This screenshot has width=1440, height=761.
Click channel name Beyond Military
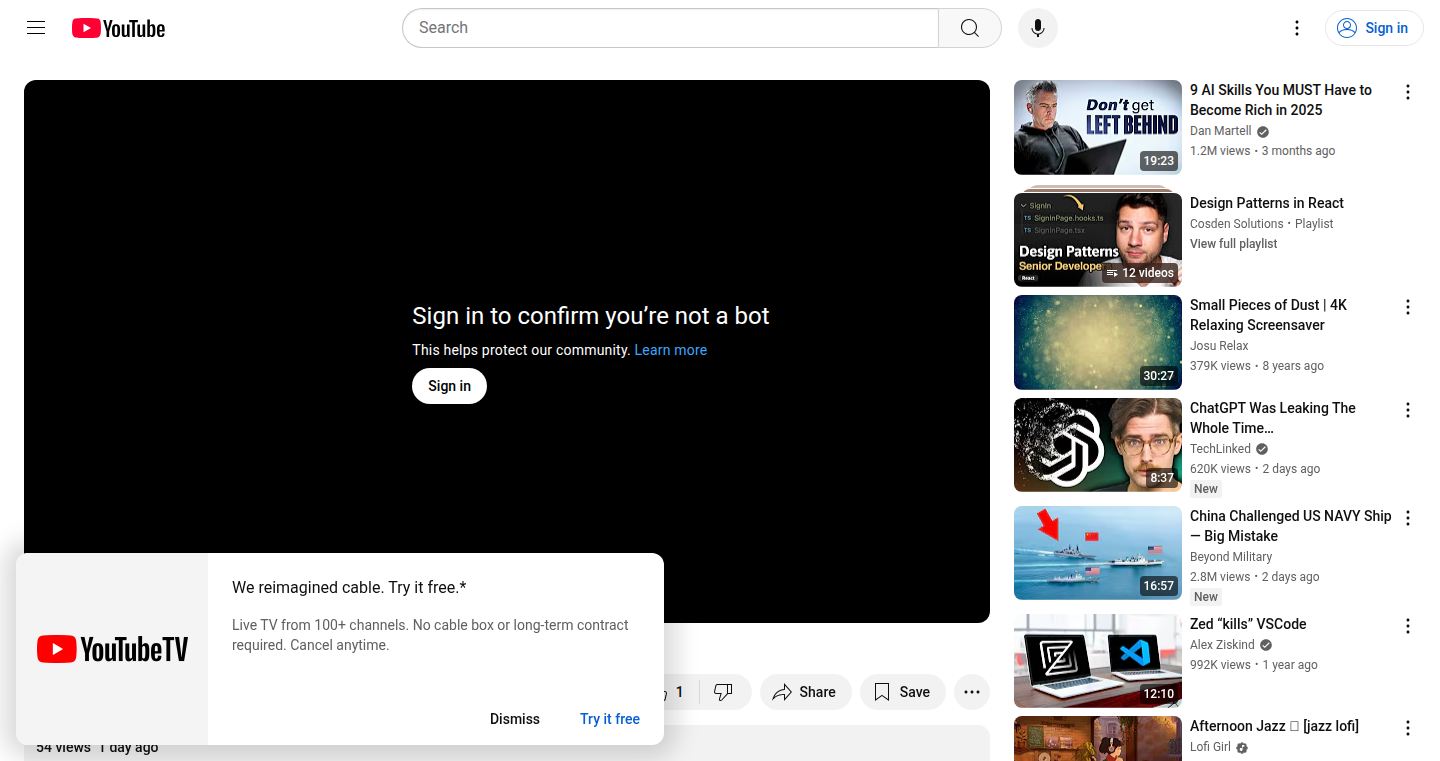(x=1231, y=557)
